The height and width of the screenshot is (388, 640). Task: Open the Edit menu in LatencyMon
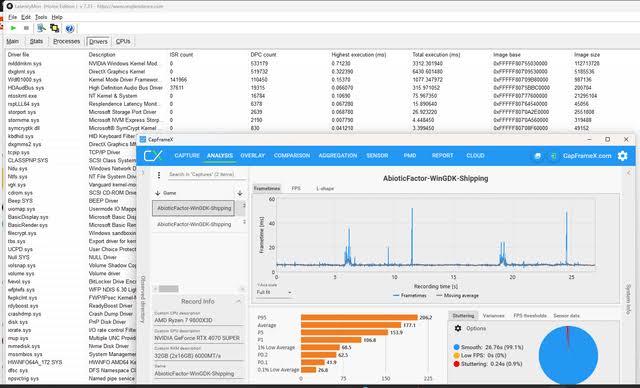(x=26, y=17)
